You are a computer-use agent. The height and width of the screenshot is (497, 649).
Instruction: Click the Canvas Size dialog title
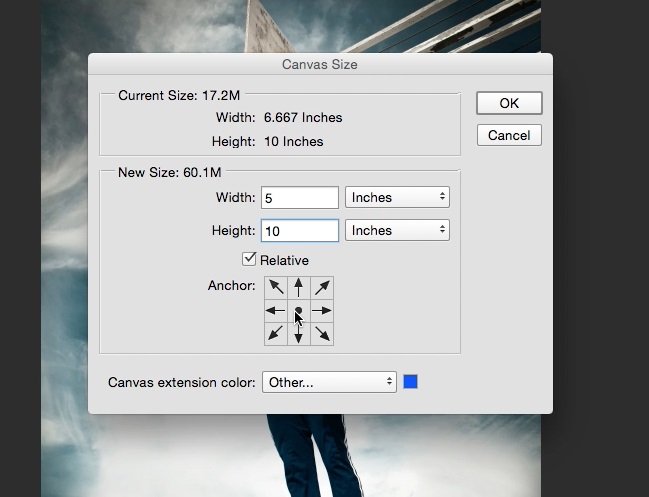coord(320,65)
